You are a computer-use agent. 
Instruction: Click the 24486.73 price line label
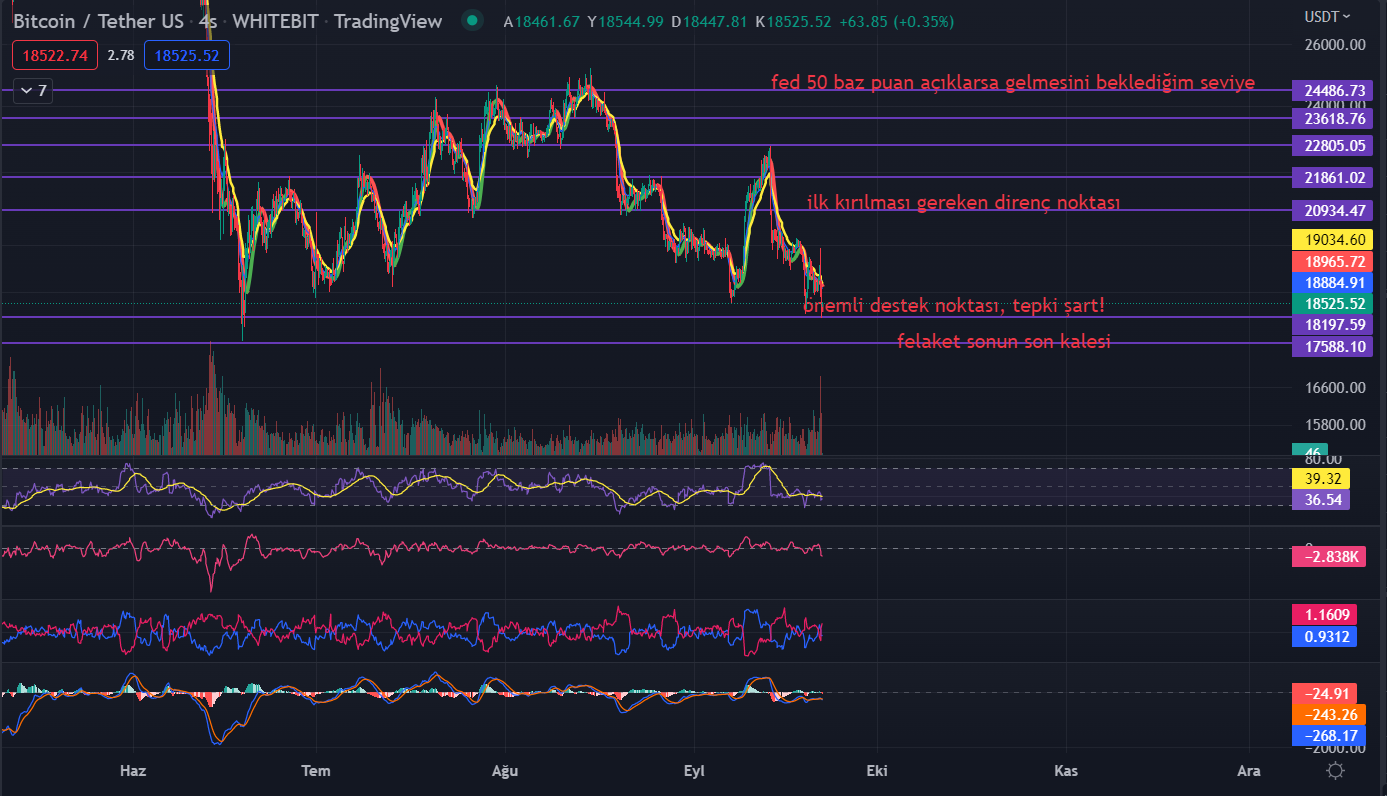pyautogui.click(x=1333, y=90)
